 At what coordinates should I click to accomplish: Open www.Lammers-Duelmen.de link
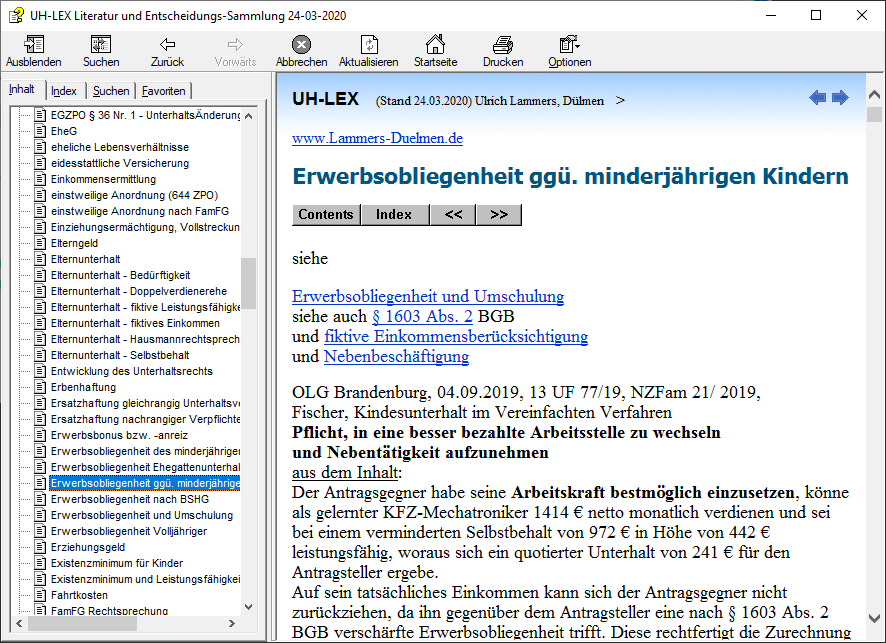click(x=377, y=138)
